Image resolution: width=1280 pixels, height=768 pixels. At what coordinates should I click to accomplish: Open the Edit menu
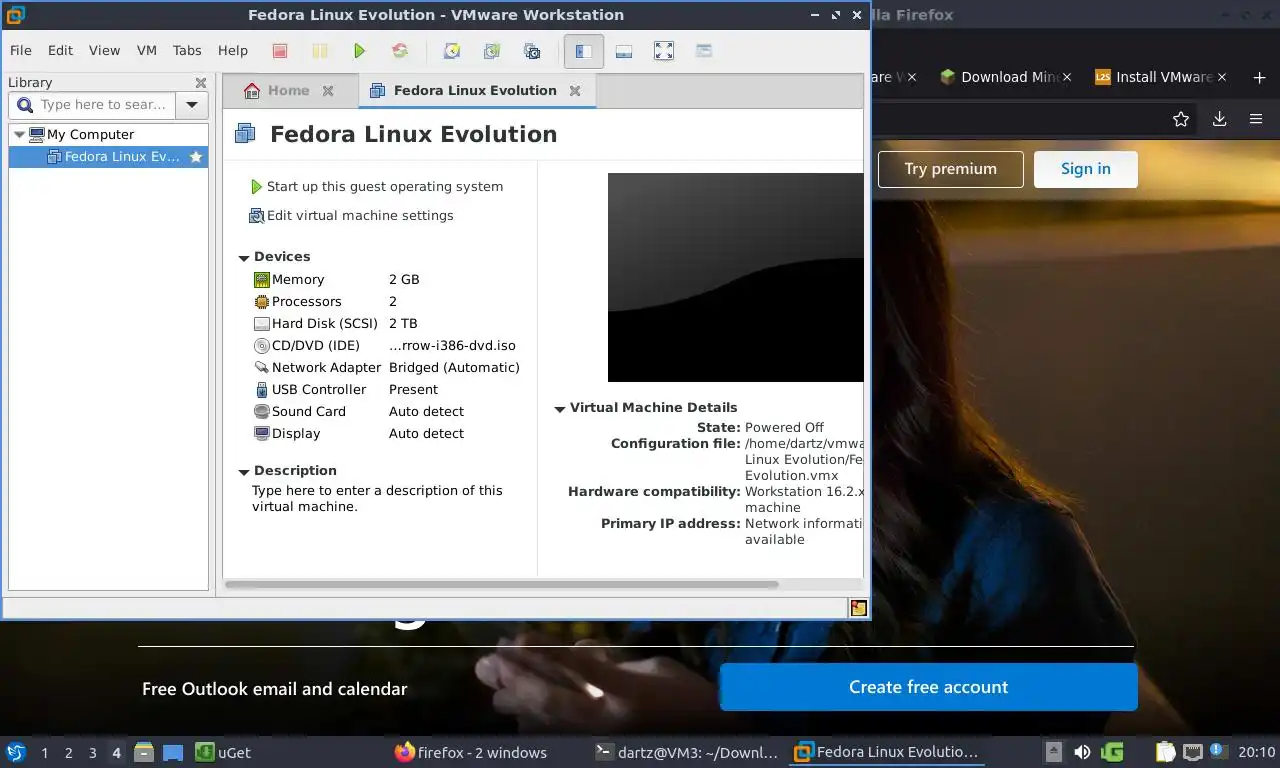pyautogui.click(x=60, y=50)
